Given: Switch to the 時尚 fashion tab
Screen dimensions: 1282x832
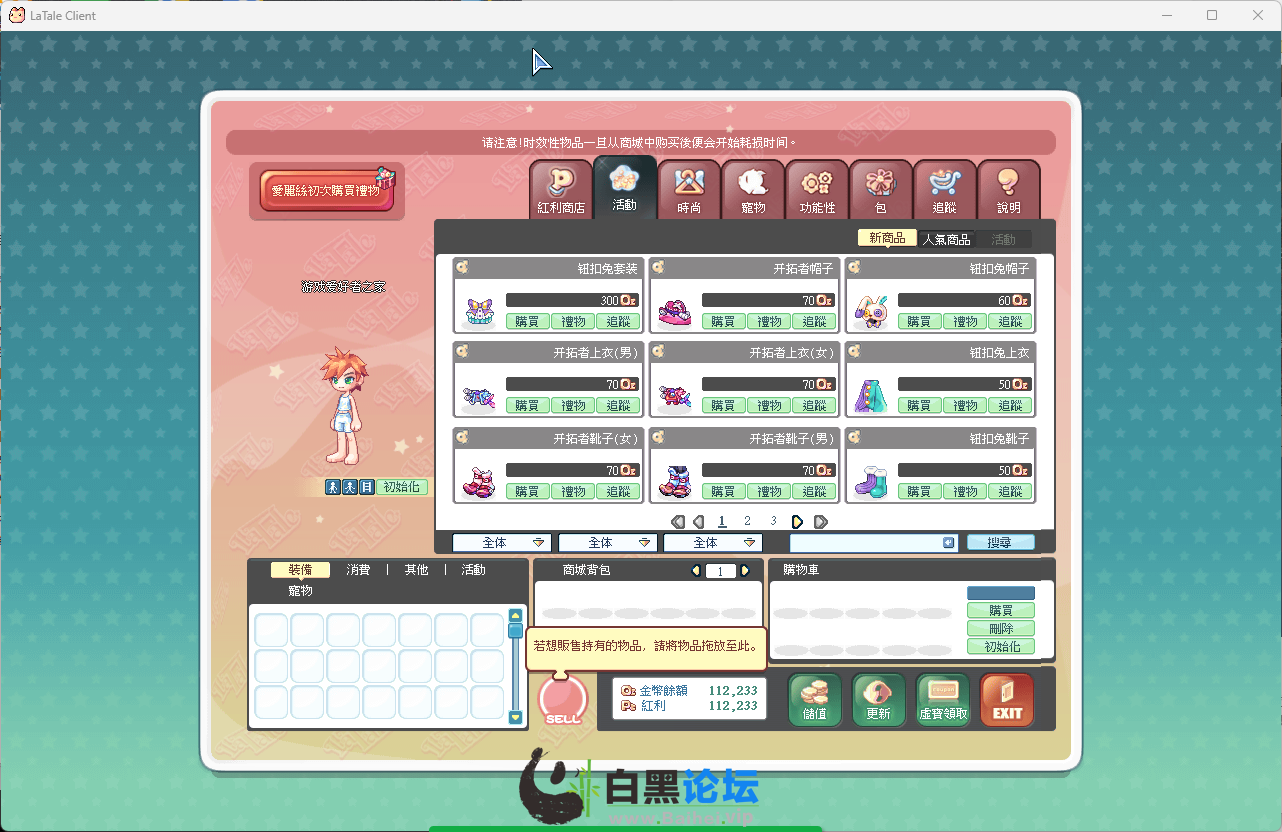Looking at the screenshot, I should (x=689, y=190).
